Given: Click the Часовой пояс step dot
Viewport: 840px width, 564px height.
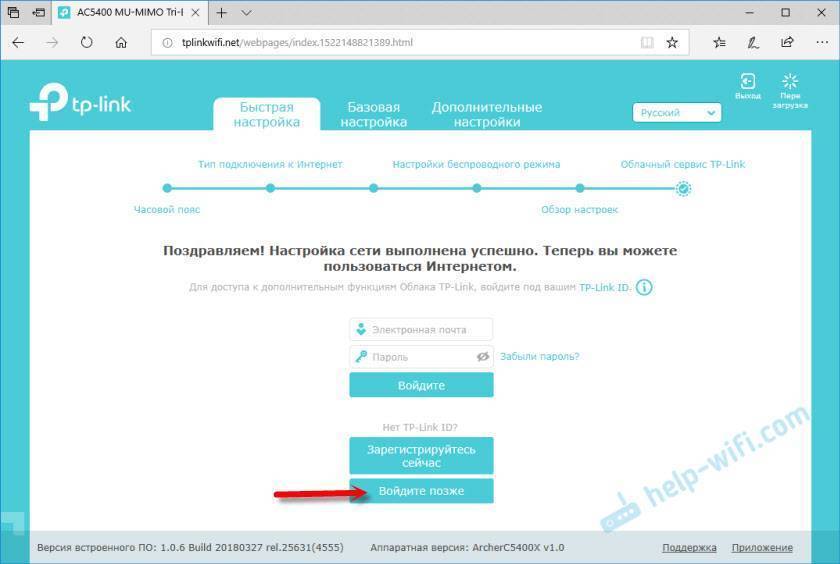Looking at the screenshot, I should [167, 188].
